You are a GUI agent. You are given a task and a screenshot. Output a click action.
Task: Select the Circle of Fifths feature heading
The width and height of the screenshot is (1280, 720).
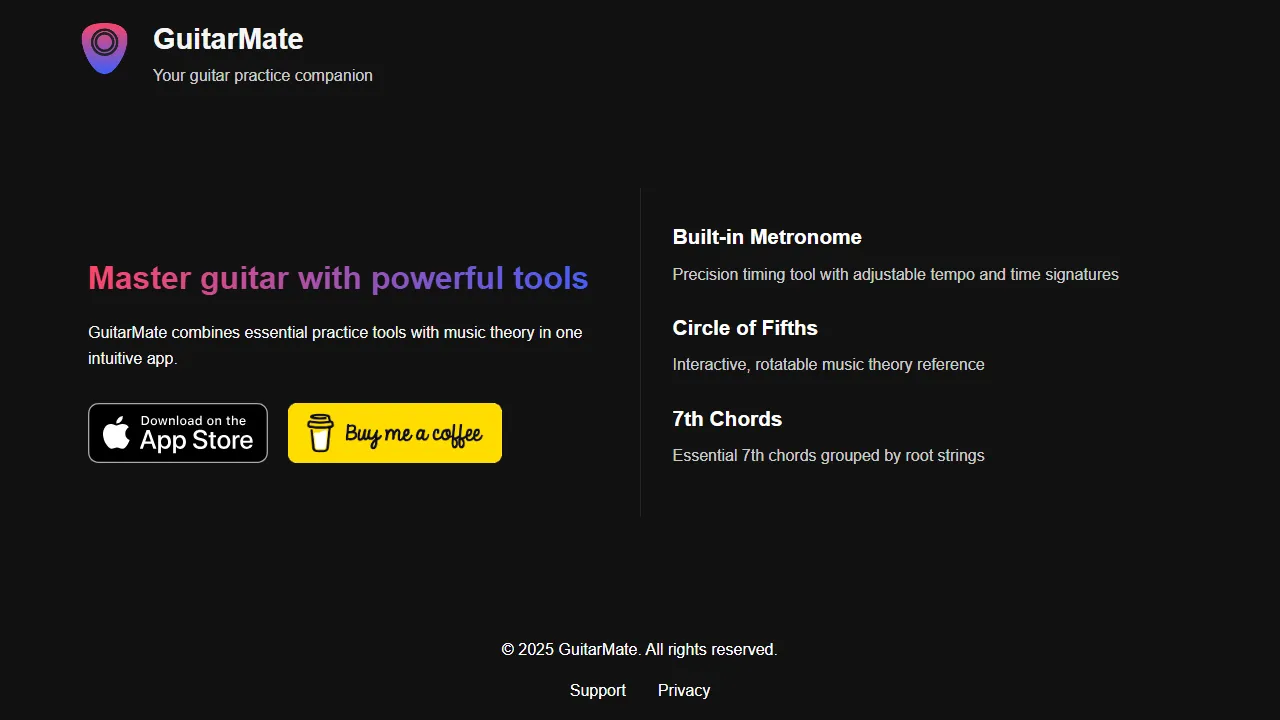pos(744,328)
